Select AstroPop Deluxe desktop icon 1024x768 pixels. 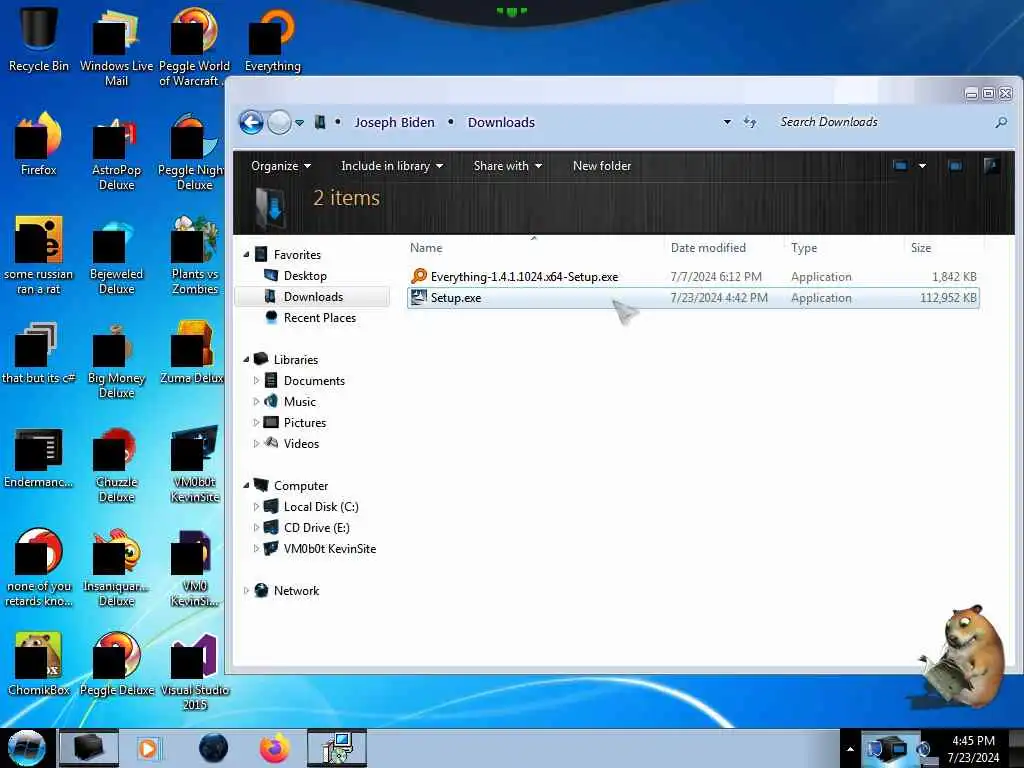[116, 152]
